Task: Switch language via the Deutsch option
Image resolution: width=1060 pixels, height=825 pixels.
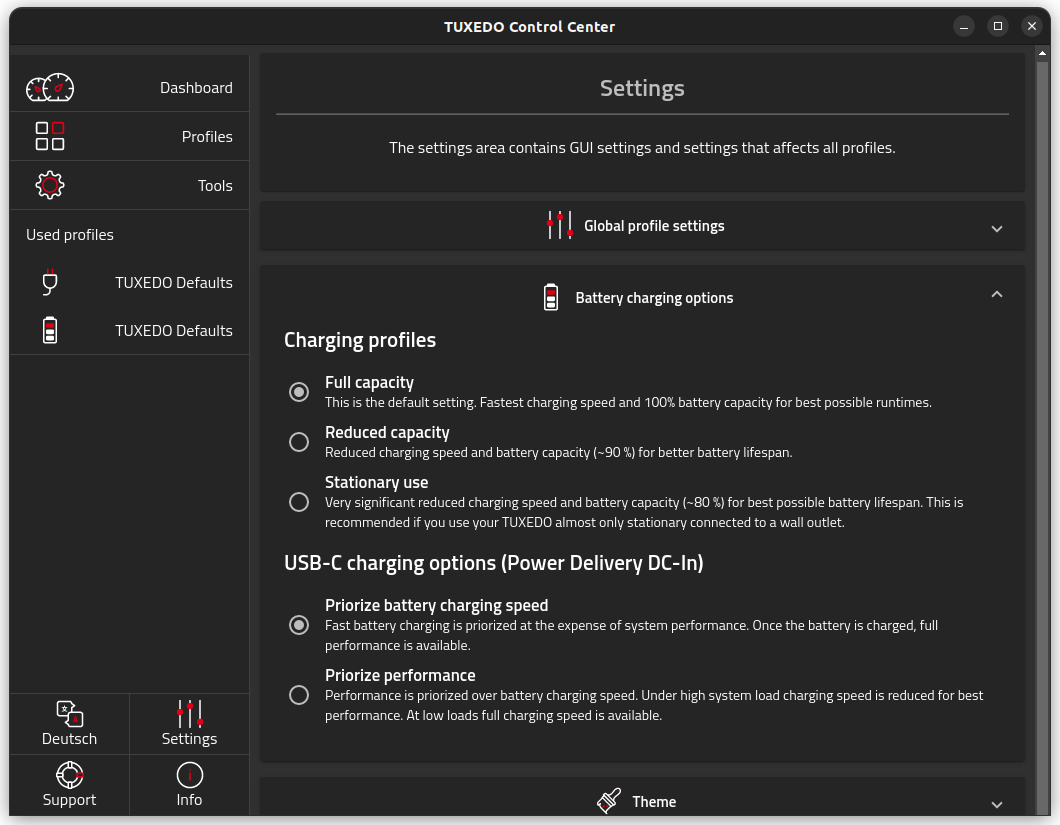Action: 69,723
